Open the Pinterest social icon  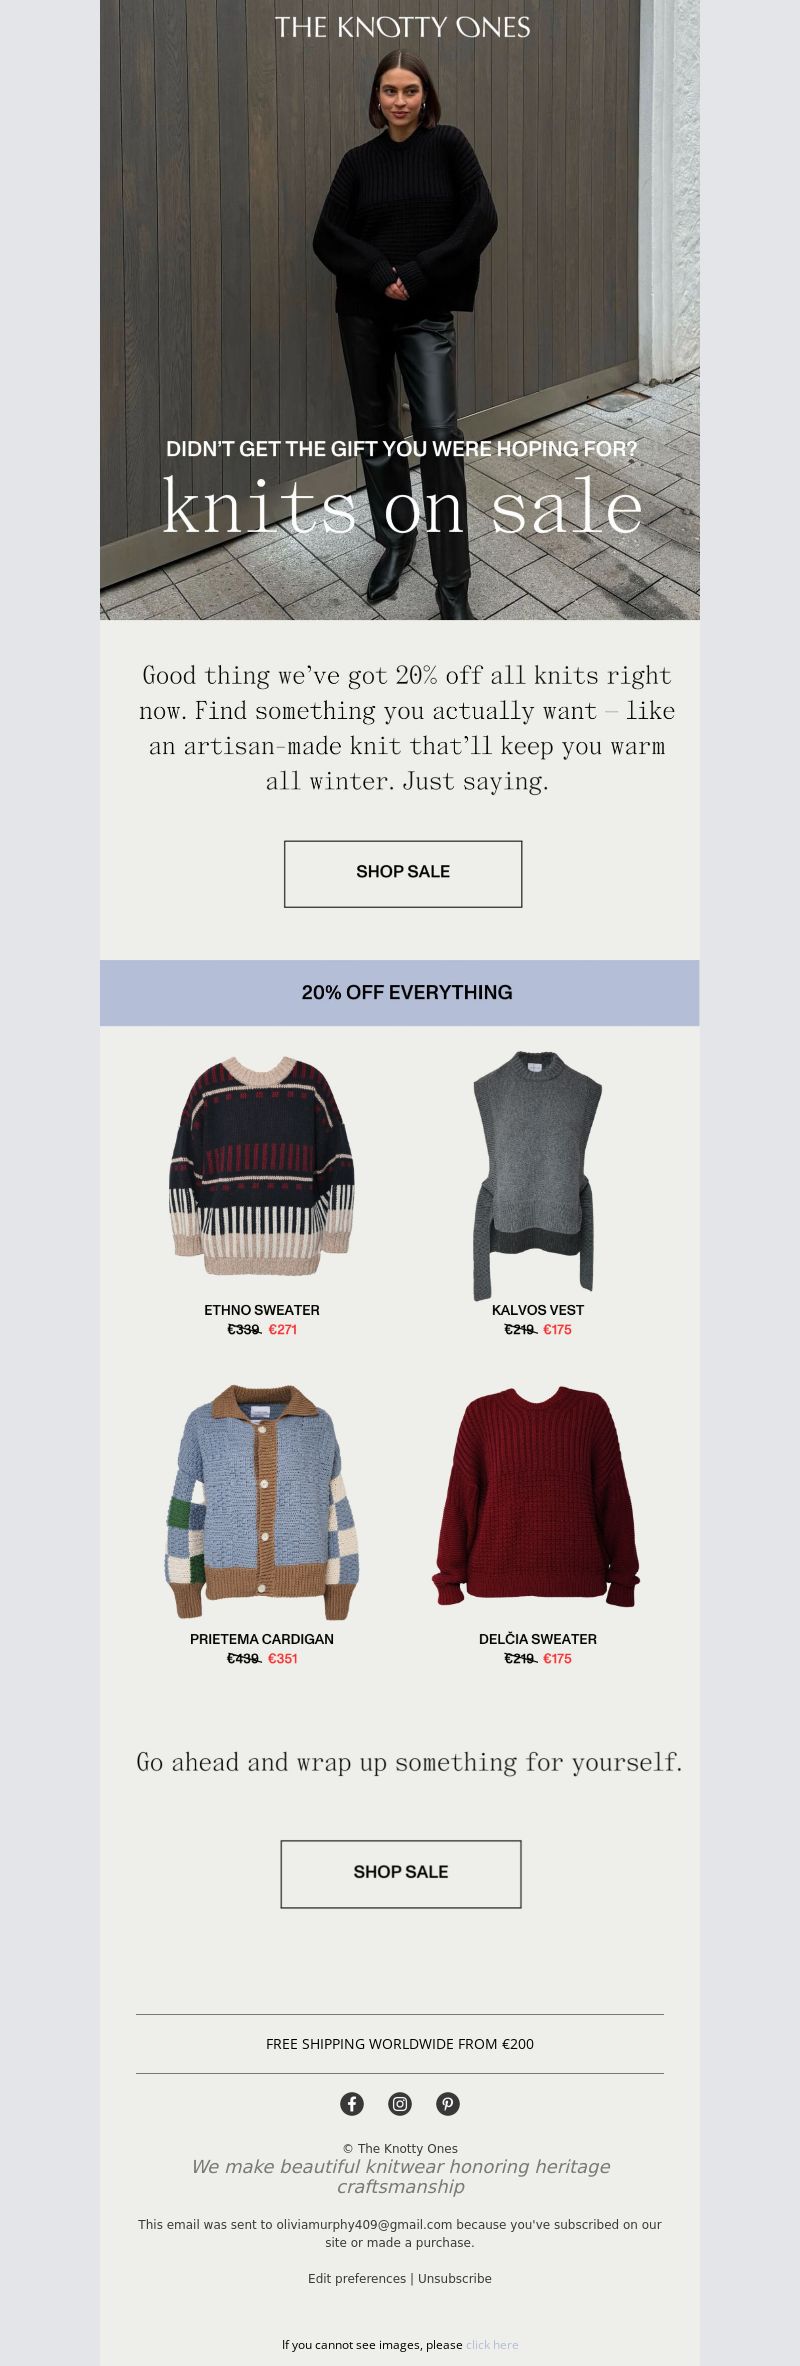pos(448,2104)
